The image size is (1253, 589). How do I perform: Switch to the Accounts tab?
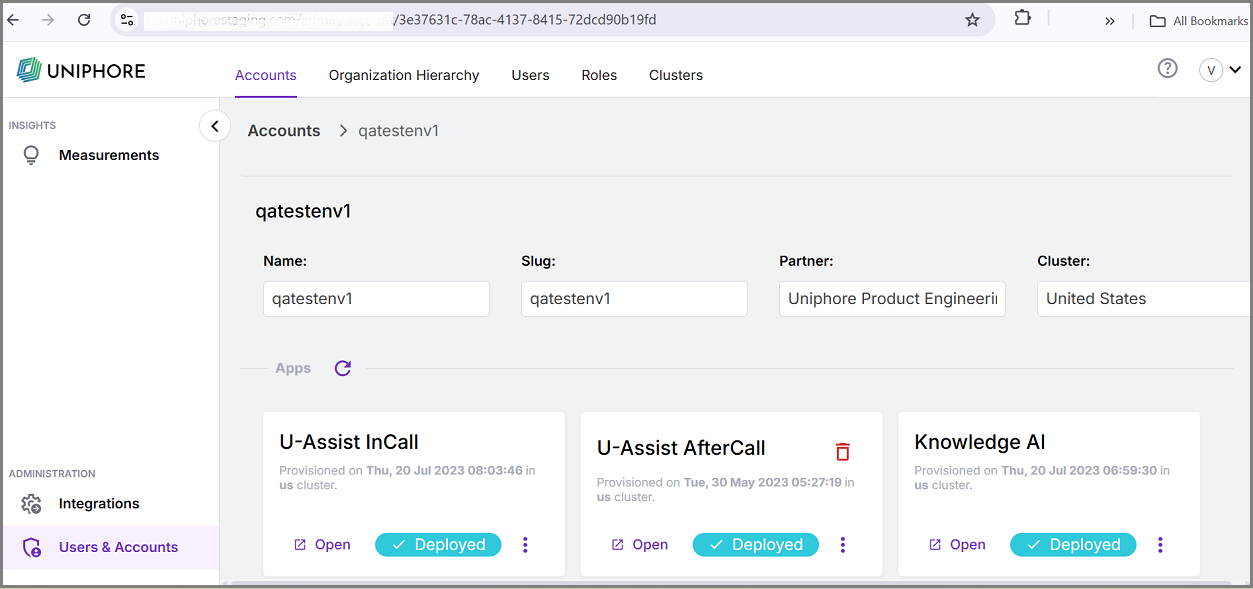click(266, 75)
